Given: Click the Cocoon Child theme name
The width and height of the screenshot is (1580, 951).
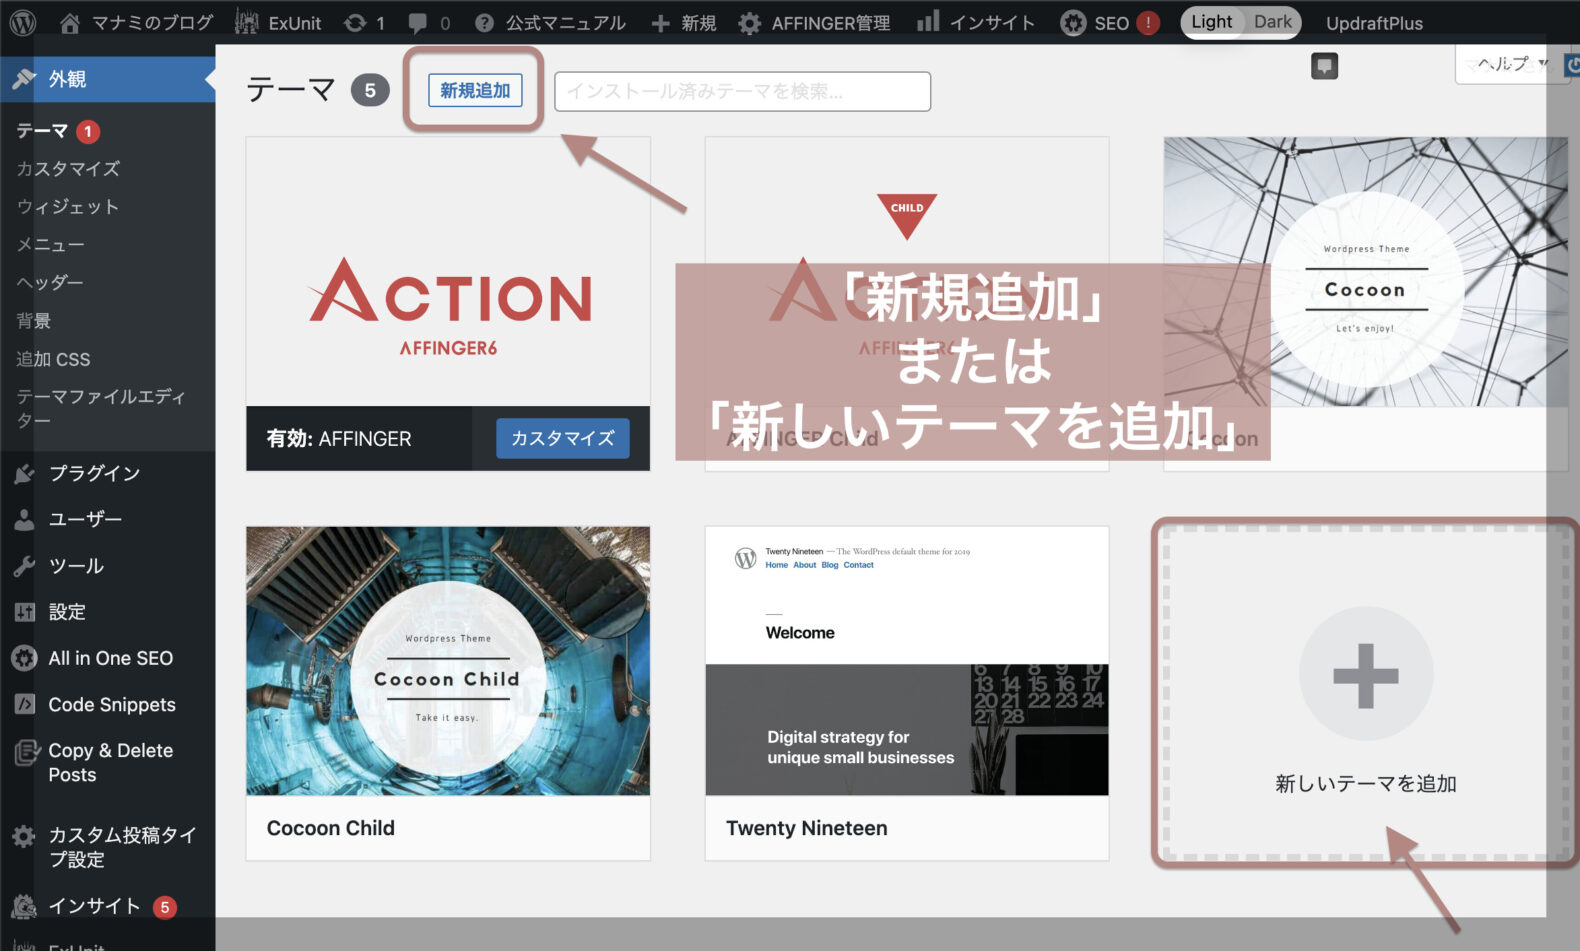Looking at the screenshot, I should tap(331, 828).
